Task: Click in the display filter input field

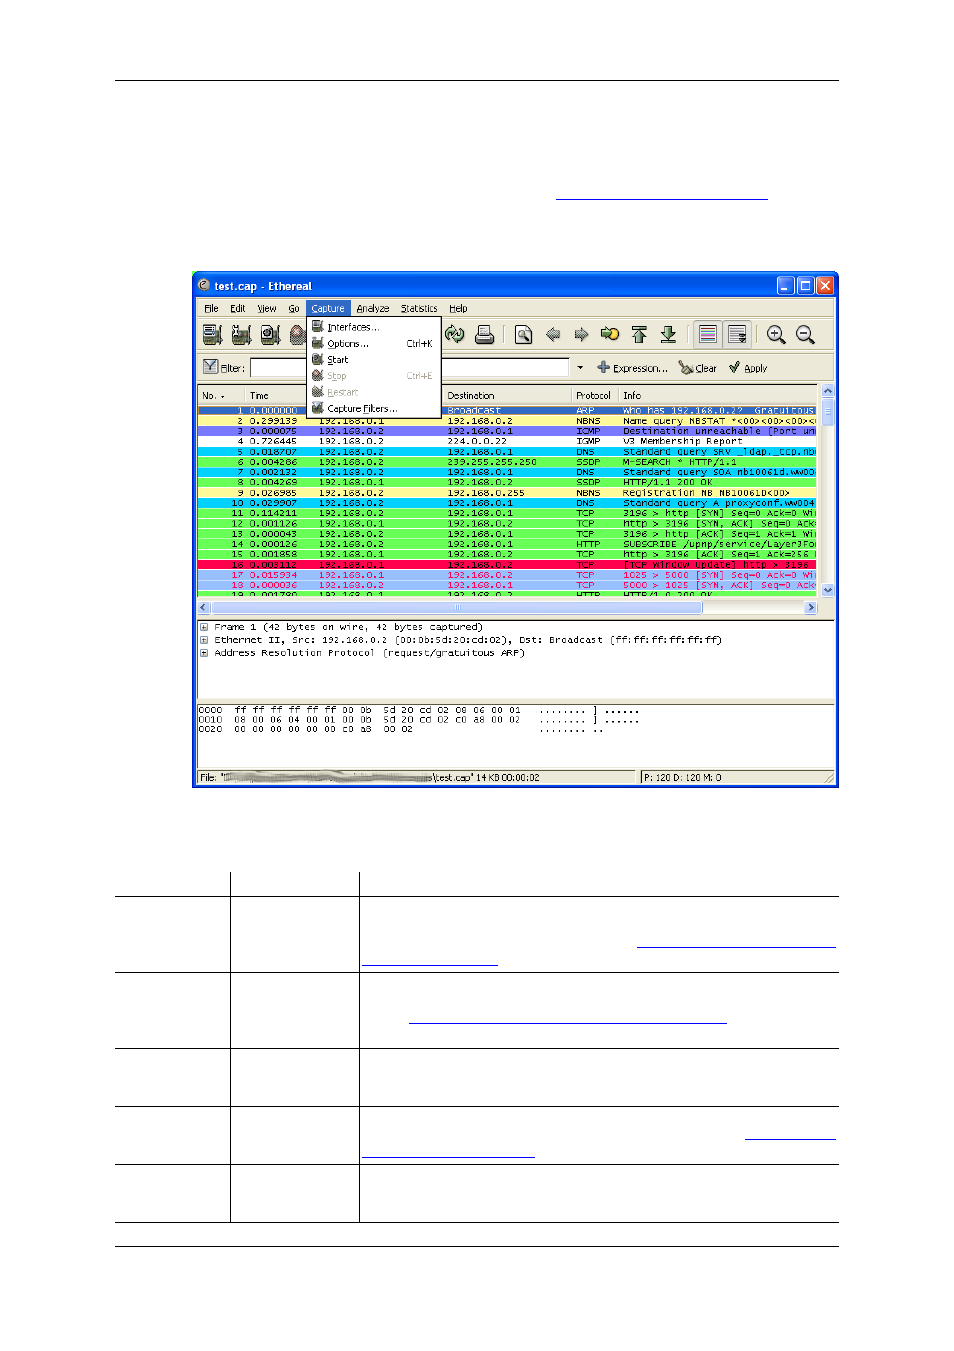Action: point(409,368)
